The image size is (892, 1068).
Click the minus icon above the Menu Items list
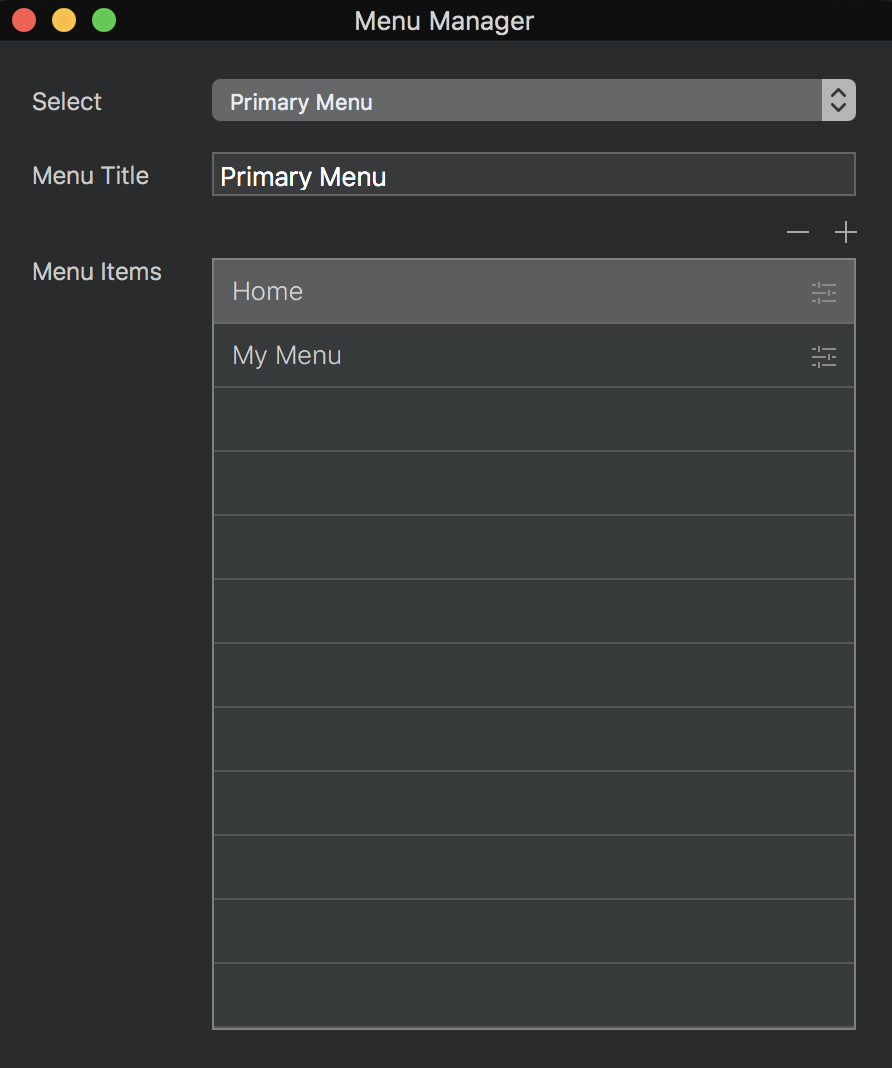pos(797,232)
